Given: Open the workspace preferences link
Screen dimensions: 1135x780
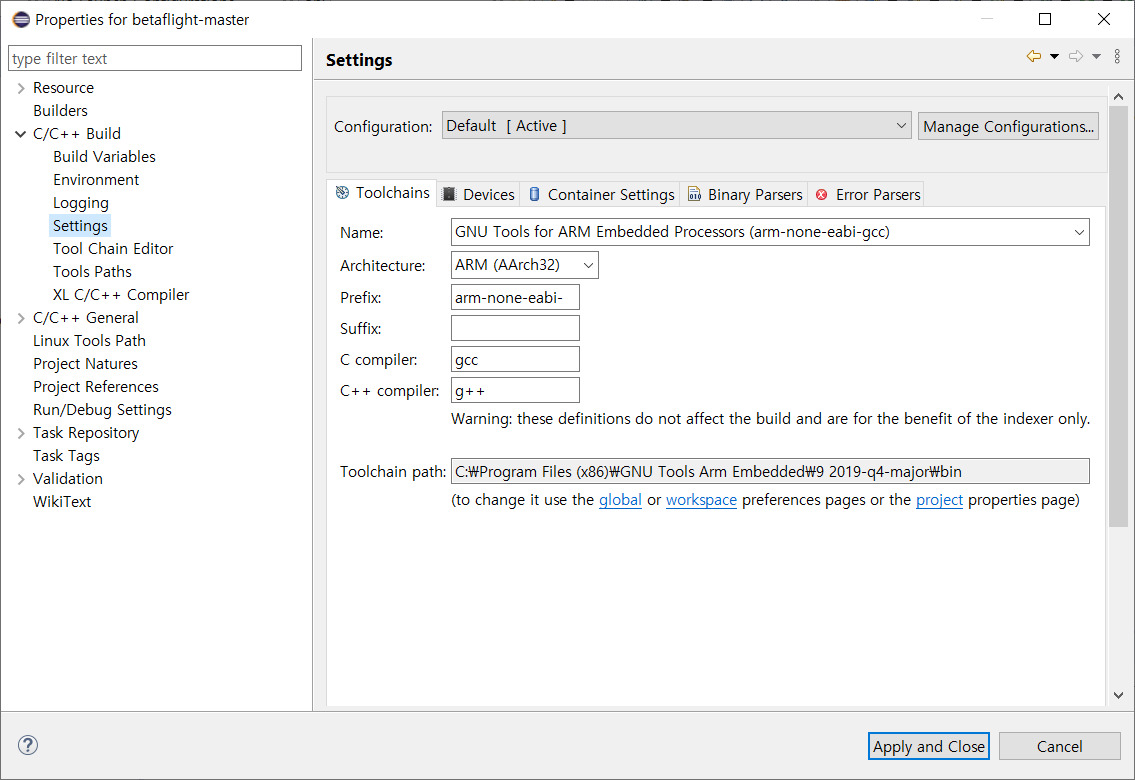Looking at the screenshot, I should 701,500.
